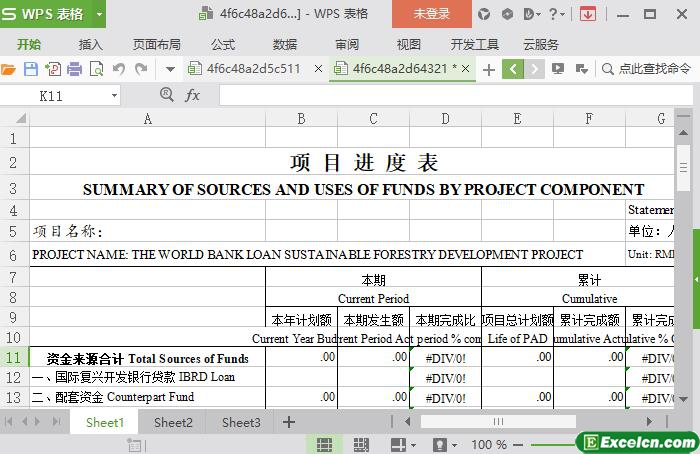Click the open folder icon
This screenshot has height=454, width=700.
tap(9, 69)
